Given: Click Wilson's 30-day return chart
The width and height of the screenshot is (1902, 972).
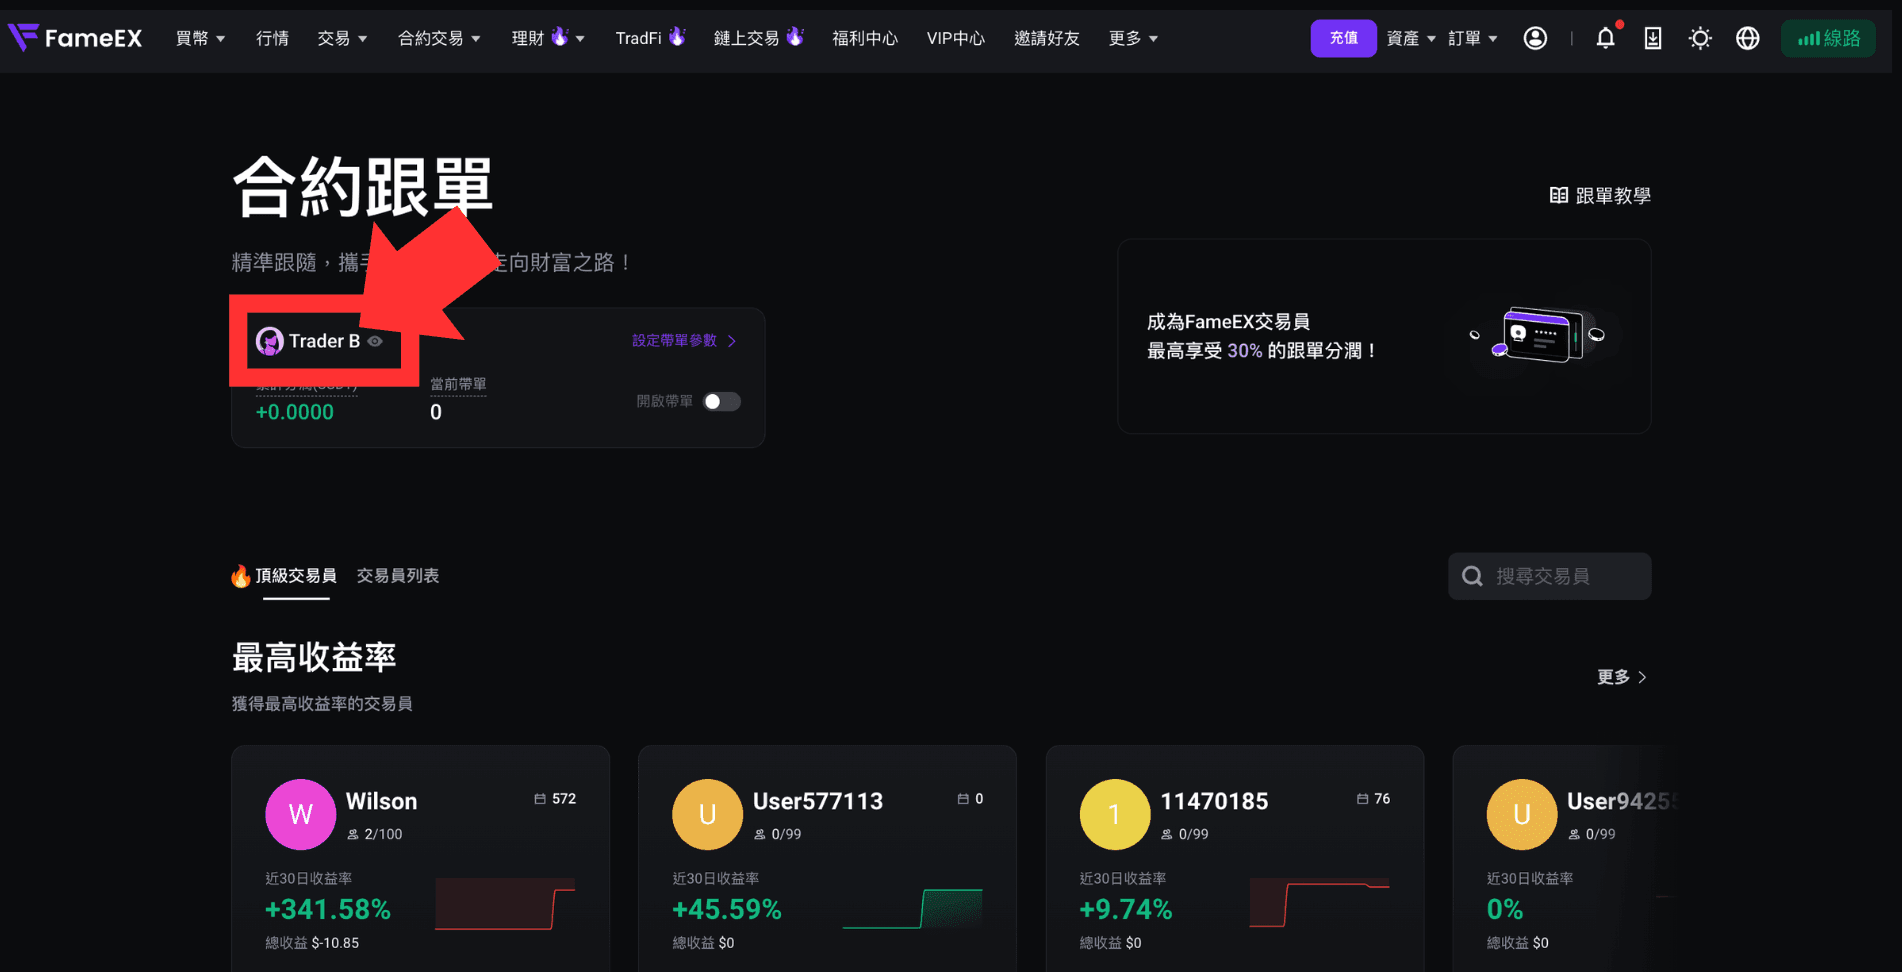Looking at the screenshot, I should tap(505, 904).
